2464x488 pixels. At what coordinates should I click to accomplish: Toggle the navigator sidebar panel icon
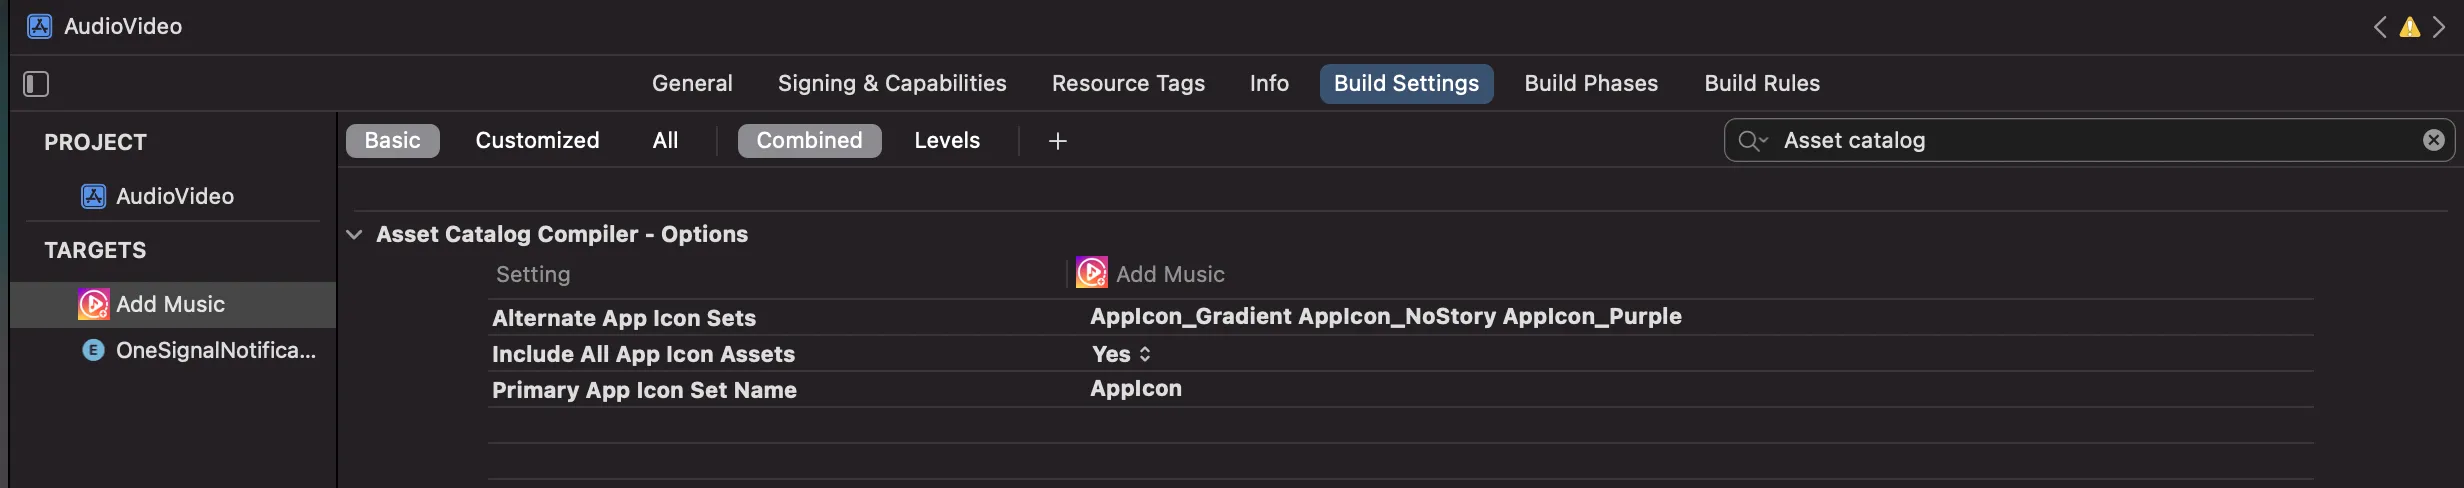click(x=36, y=84)
